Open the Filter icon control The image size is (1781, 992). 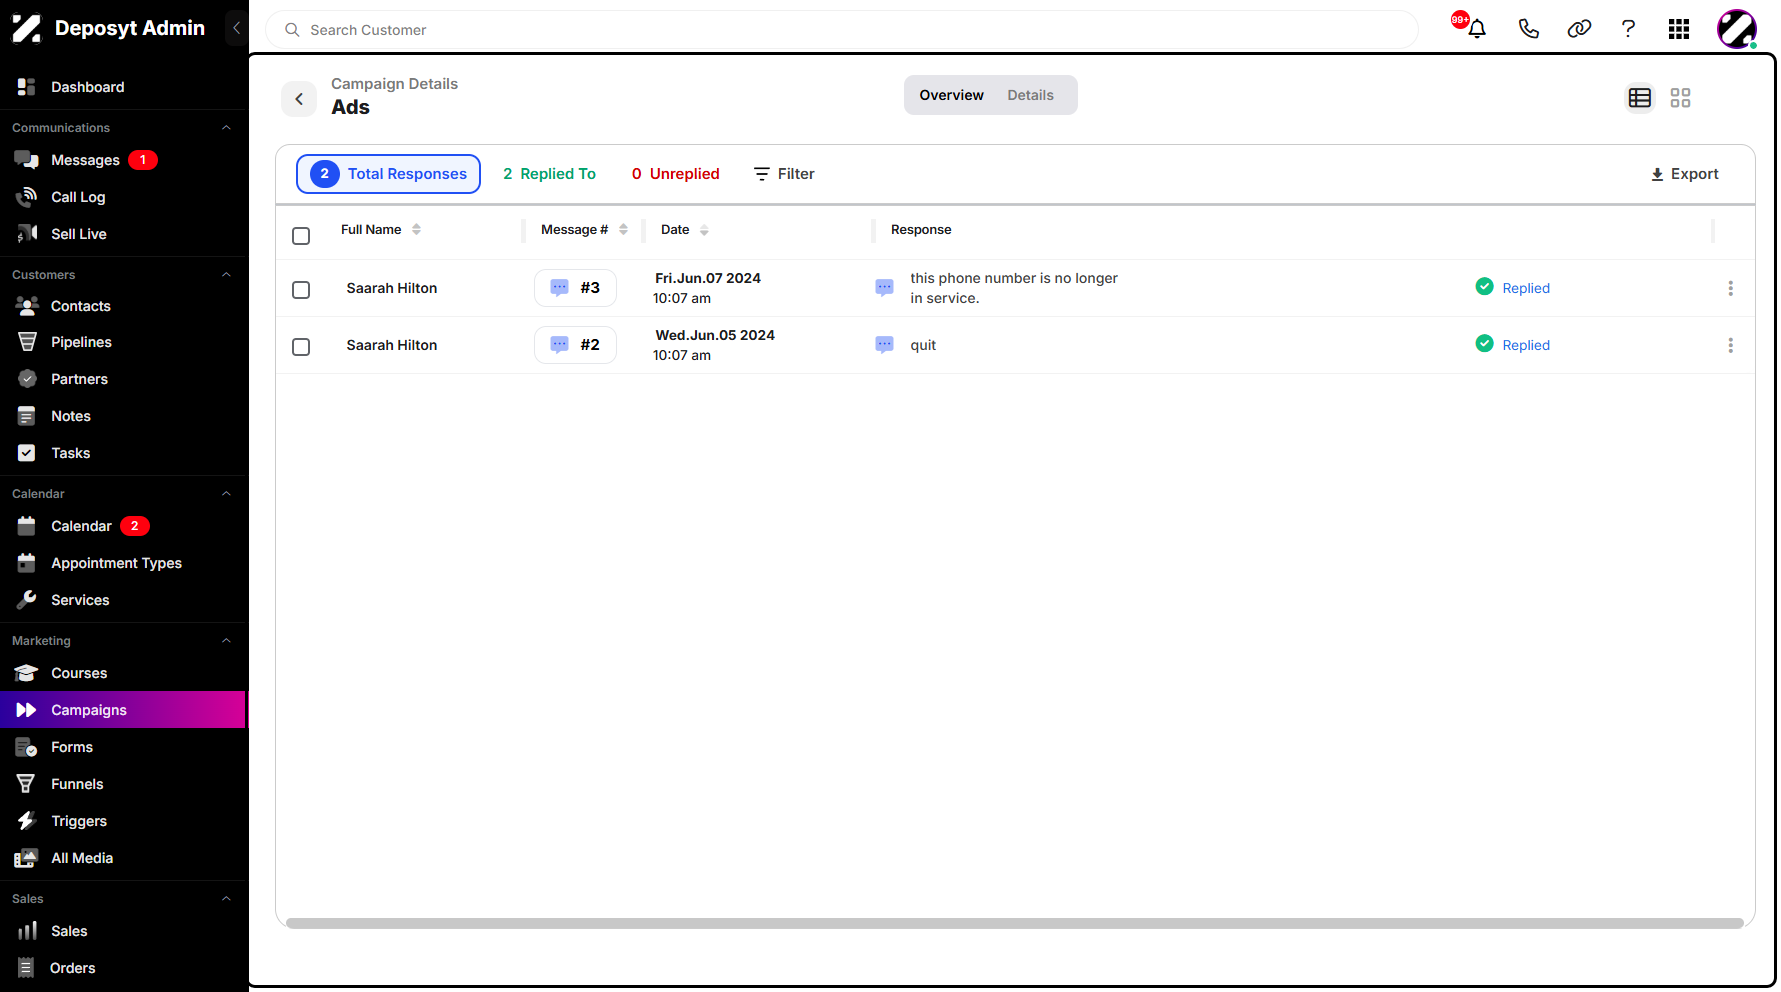pos(784,174)
